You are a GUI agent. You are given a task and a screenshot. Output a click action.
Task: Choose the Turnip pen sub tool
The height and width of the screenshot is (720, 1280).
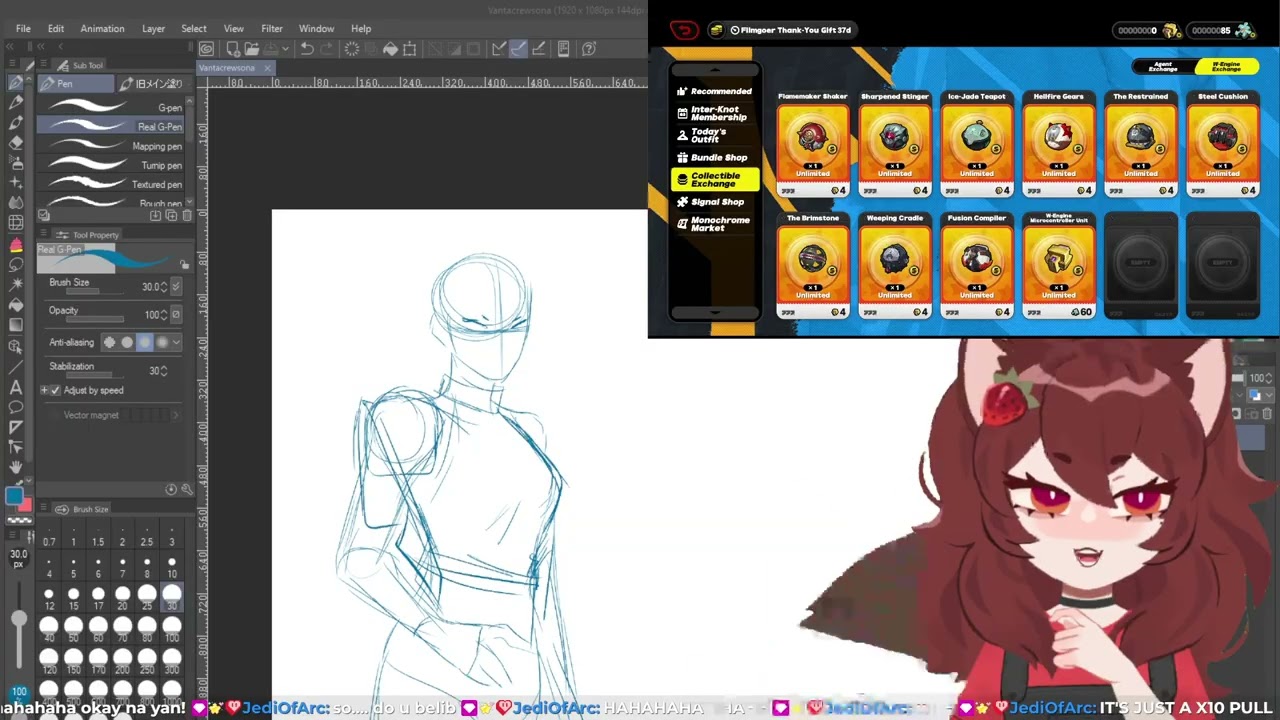111,165
